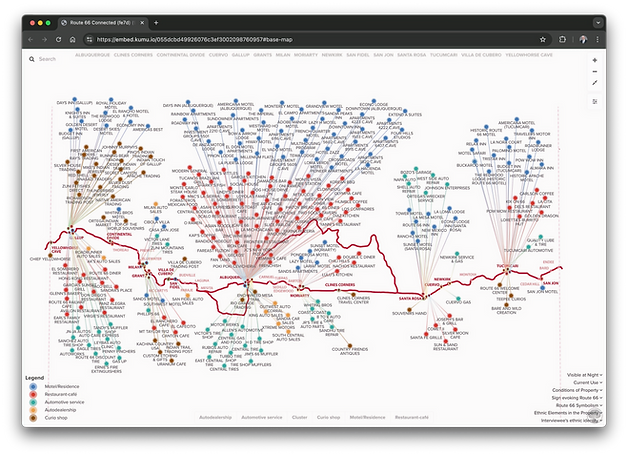Open the Sign evoking Route 66 dropdown
628x455 pixels.
pyautogui.click(x=577, y=398)
